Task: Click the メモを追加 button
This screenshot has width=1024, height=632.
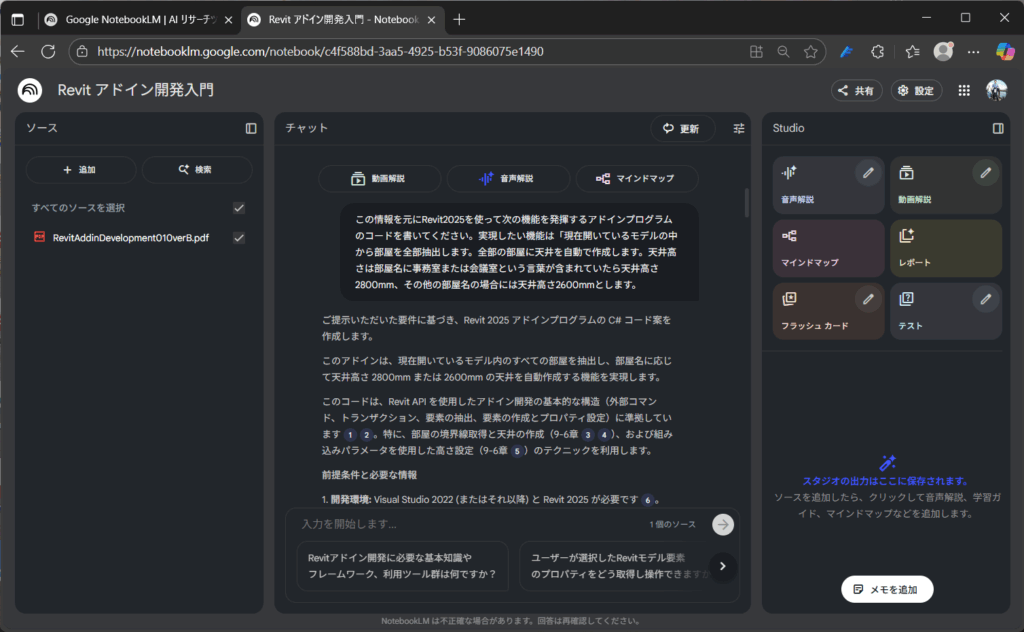Action: tap(887, 589)
